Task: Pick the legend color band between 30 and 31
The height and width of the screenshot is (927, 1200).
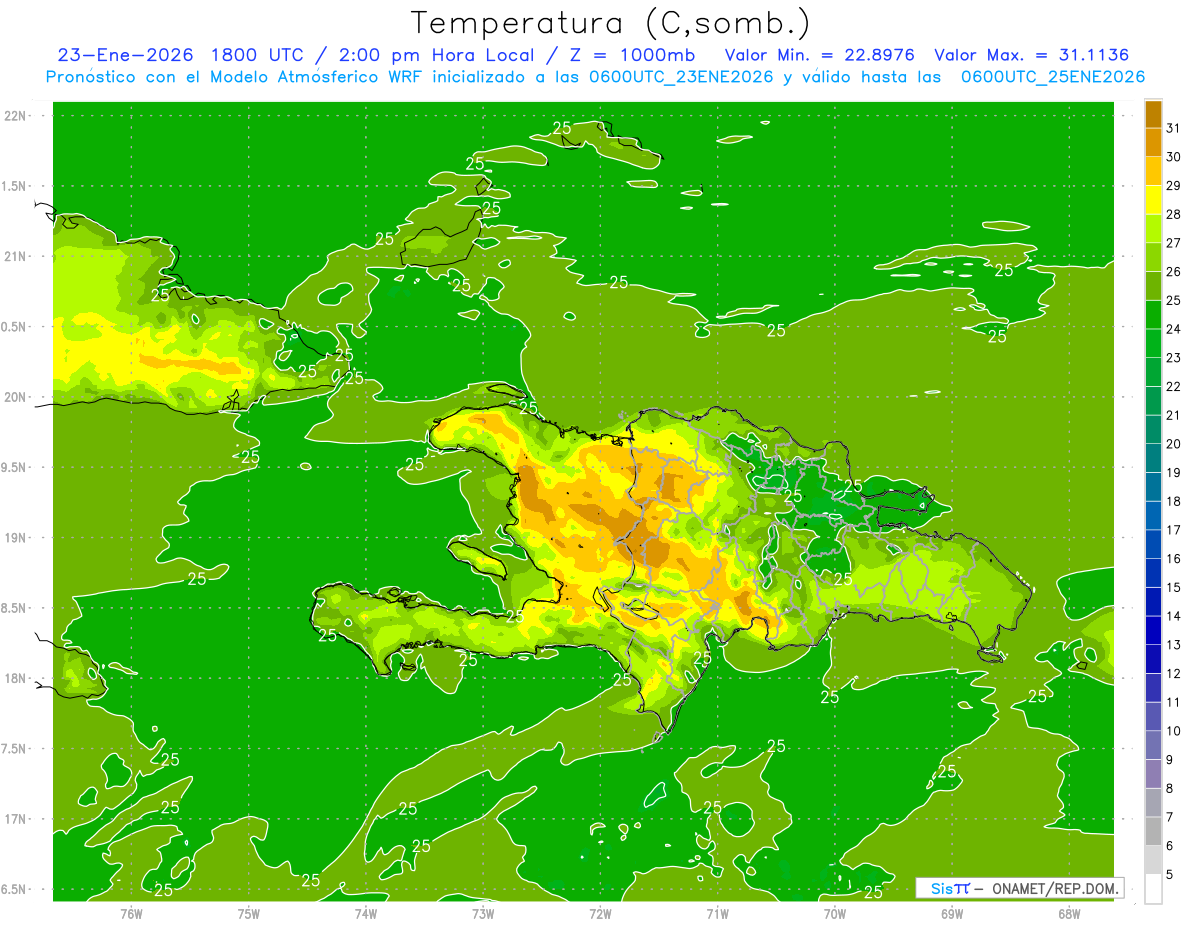Action: pos(1153,142)
